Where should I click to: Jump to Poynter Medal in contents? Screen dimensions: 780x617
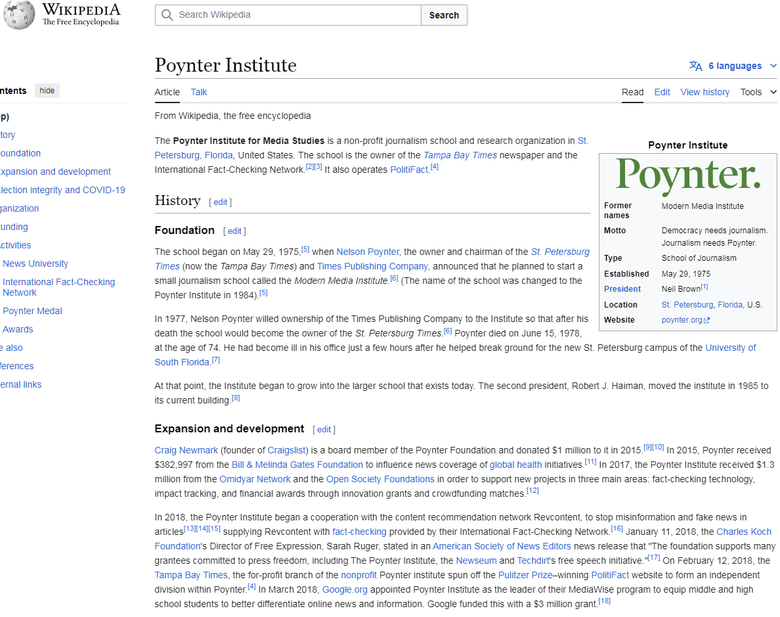[x=32, y=311]
